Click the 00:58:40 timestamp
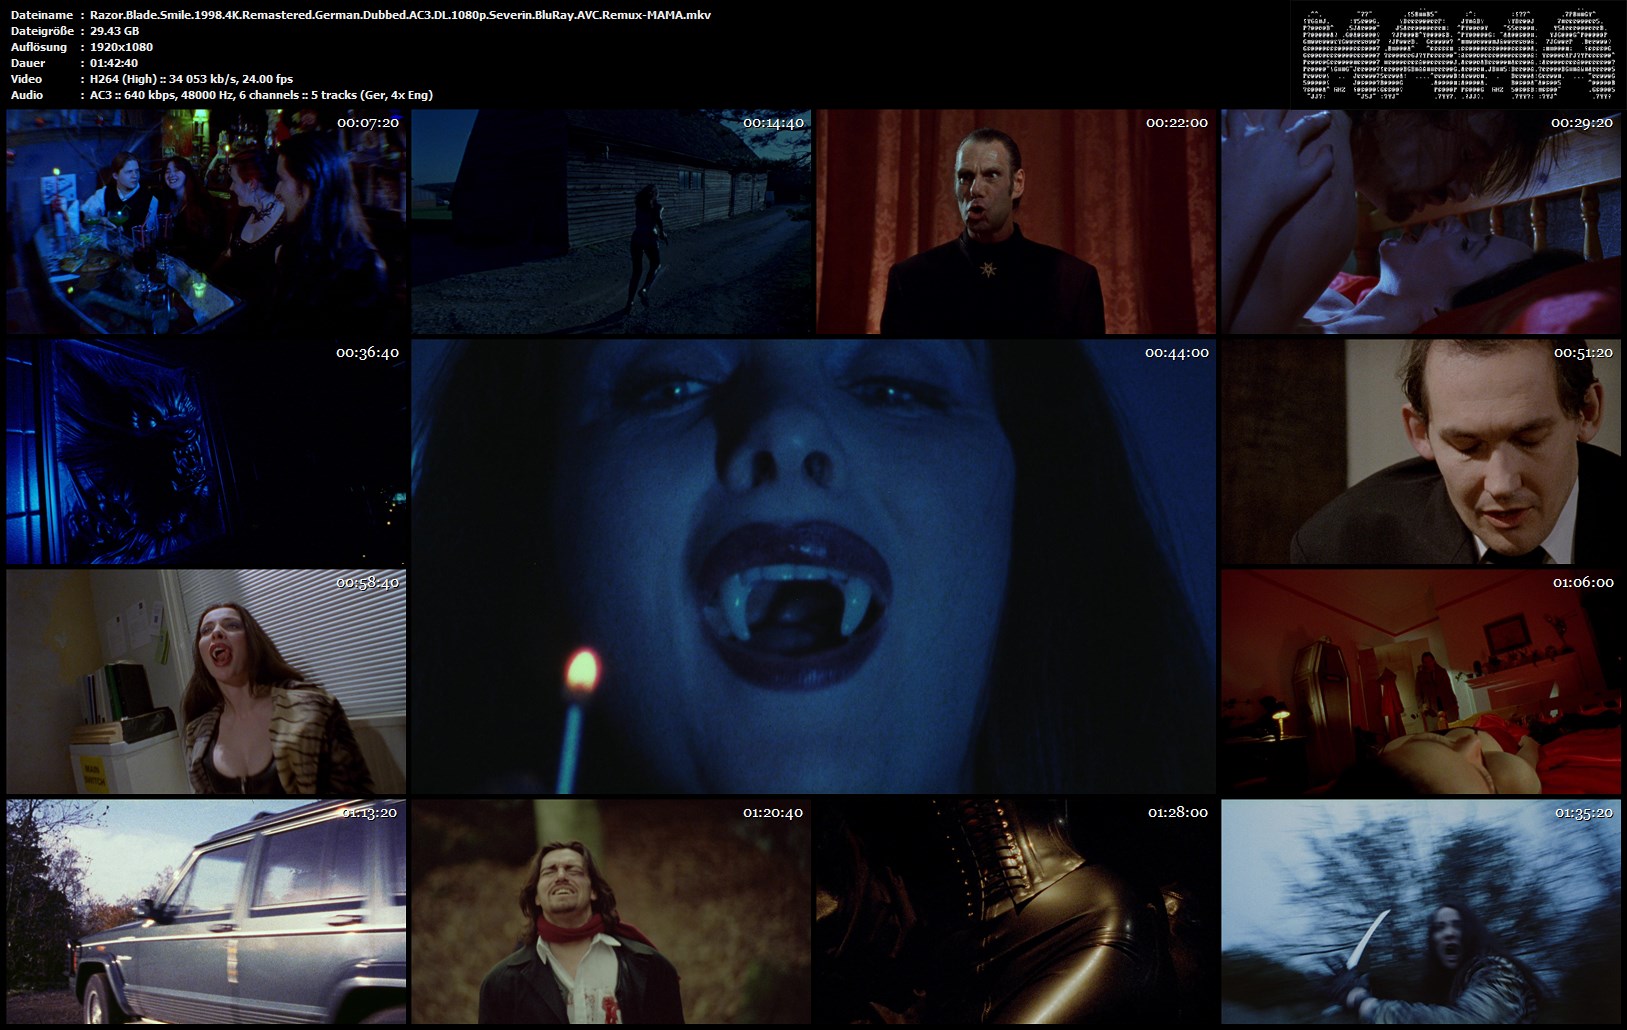Image resolution: width=1627 pixels, height=1030 pixels. tap(367, 582)
